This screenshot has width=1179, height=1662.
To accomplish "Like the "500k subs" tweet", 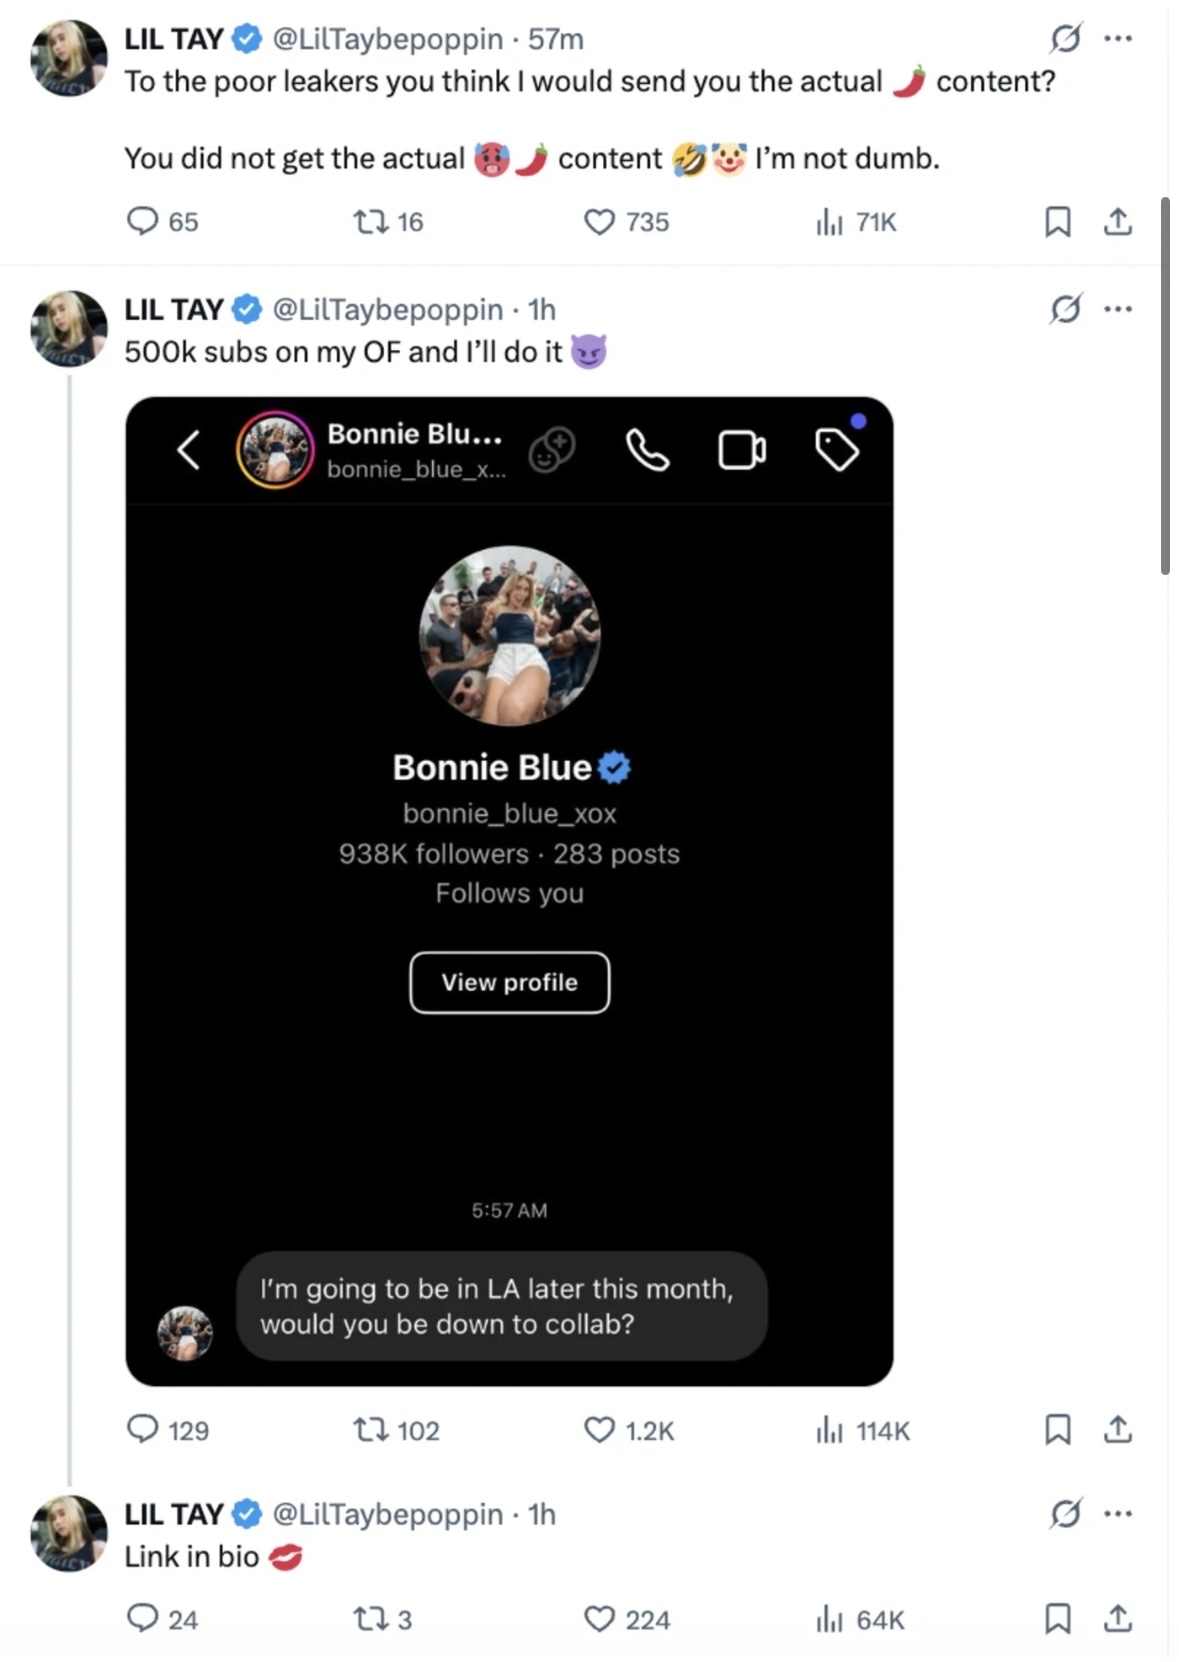I will point(599,1430).
